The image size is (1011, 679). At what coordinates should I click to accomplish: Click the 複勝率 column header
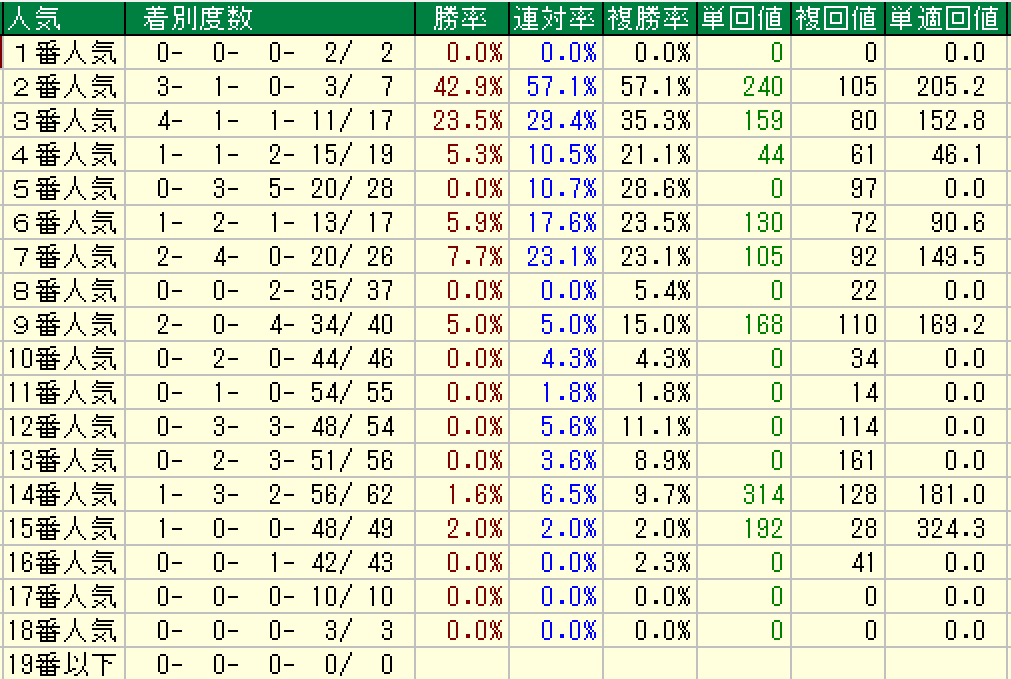649,18
